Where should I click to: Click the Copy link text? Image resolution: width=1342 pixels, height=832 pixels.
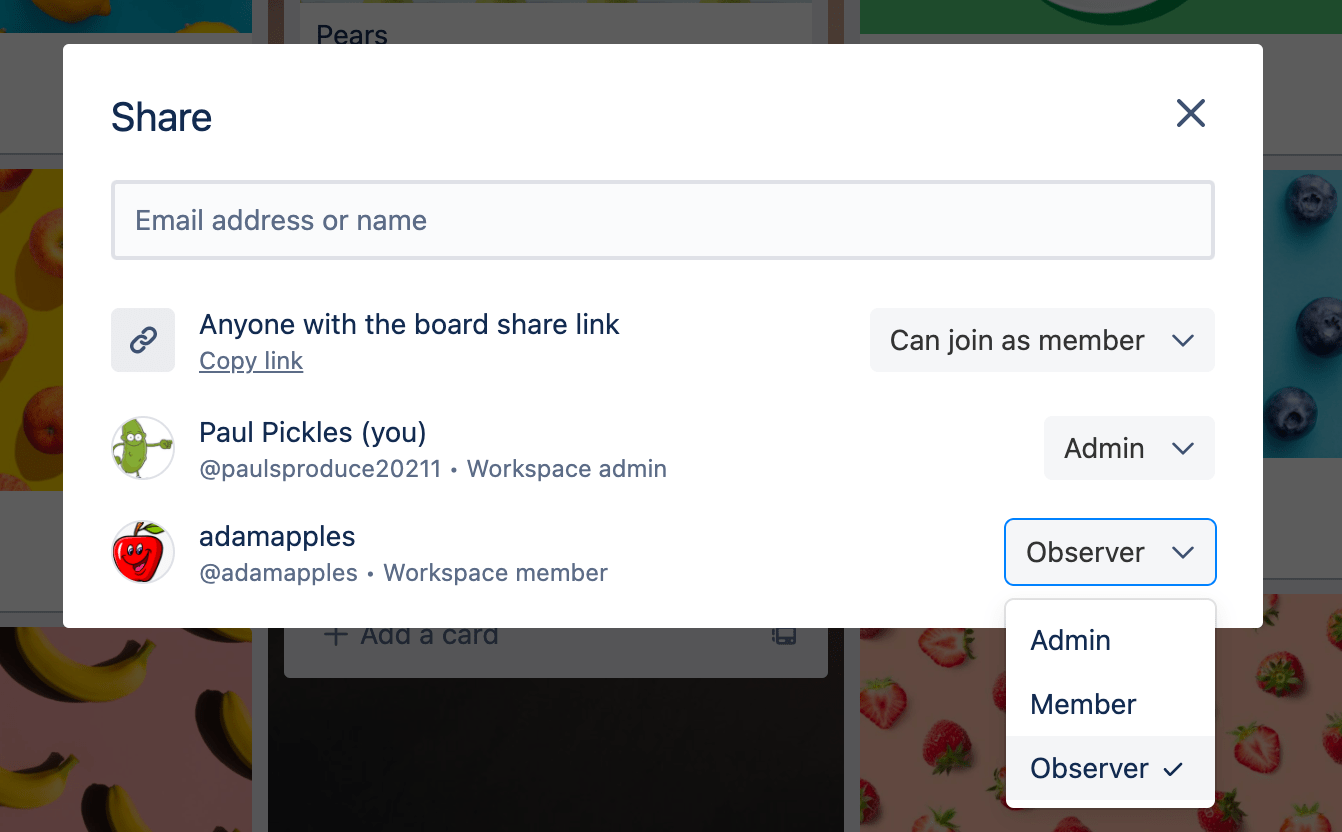pos(251,360)
